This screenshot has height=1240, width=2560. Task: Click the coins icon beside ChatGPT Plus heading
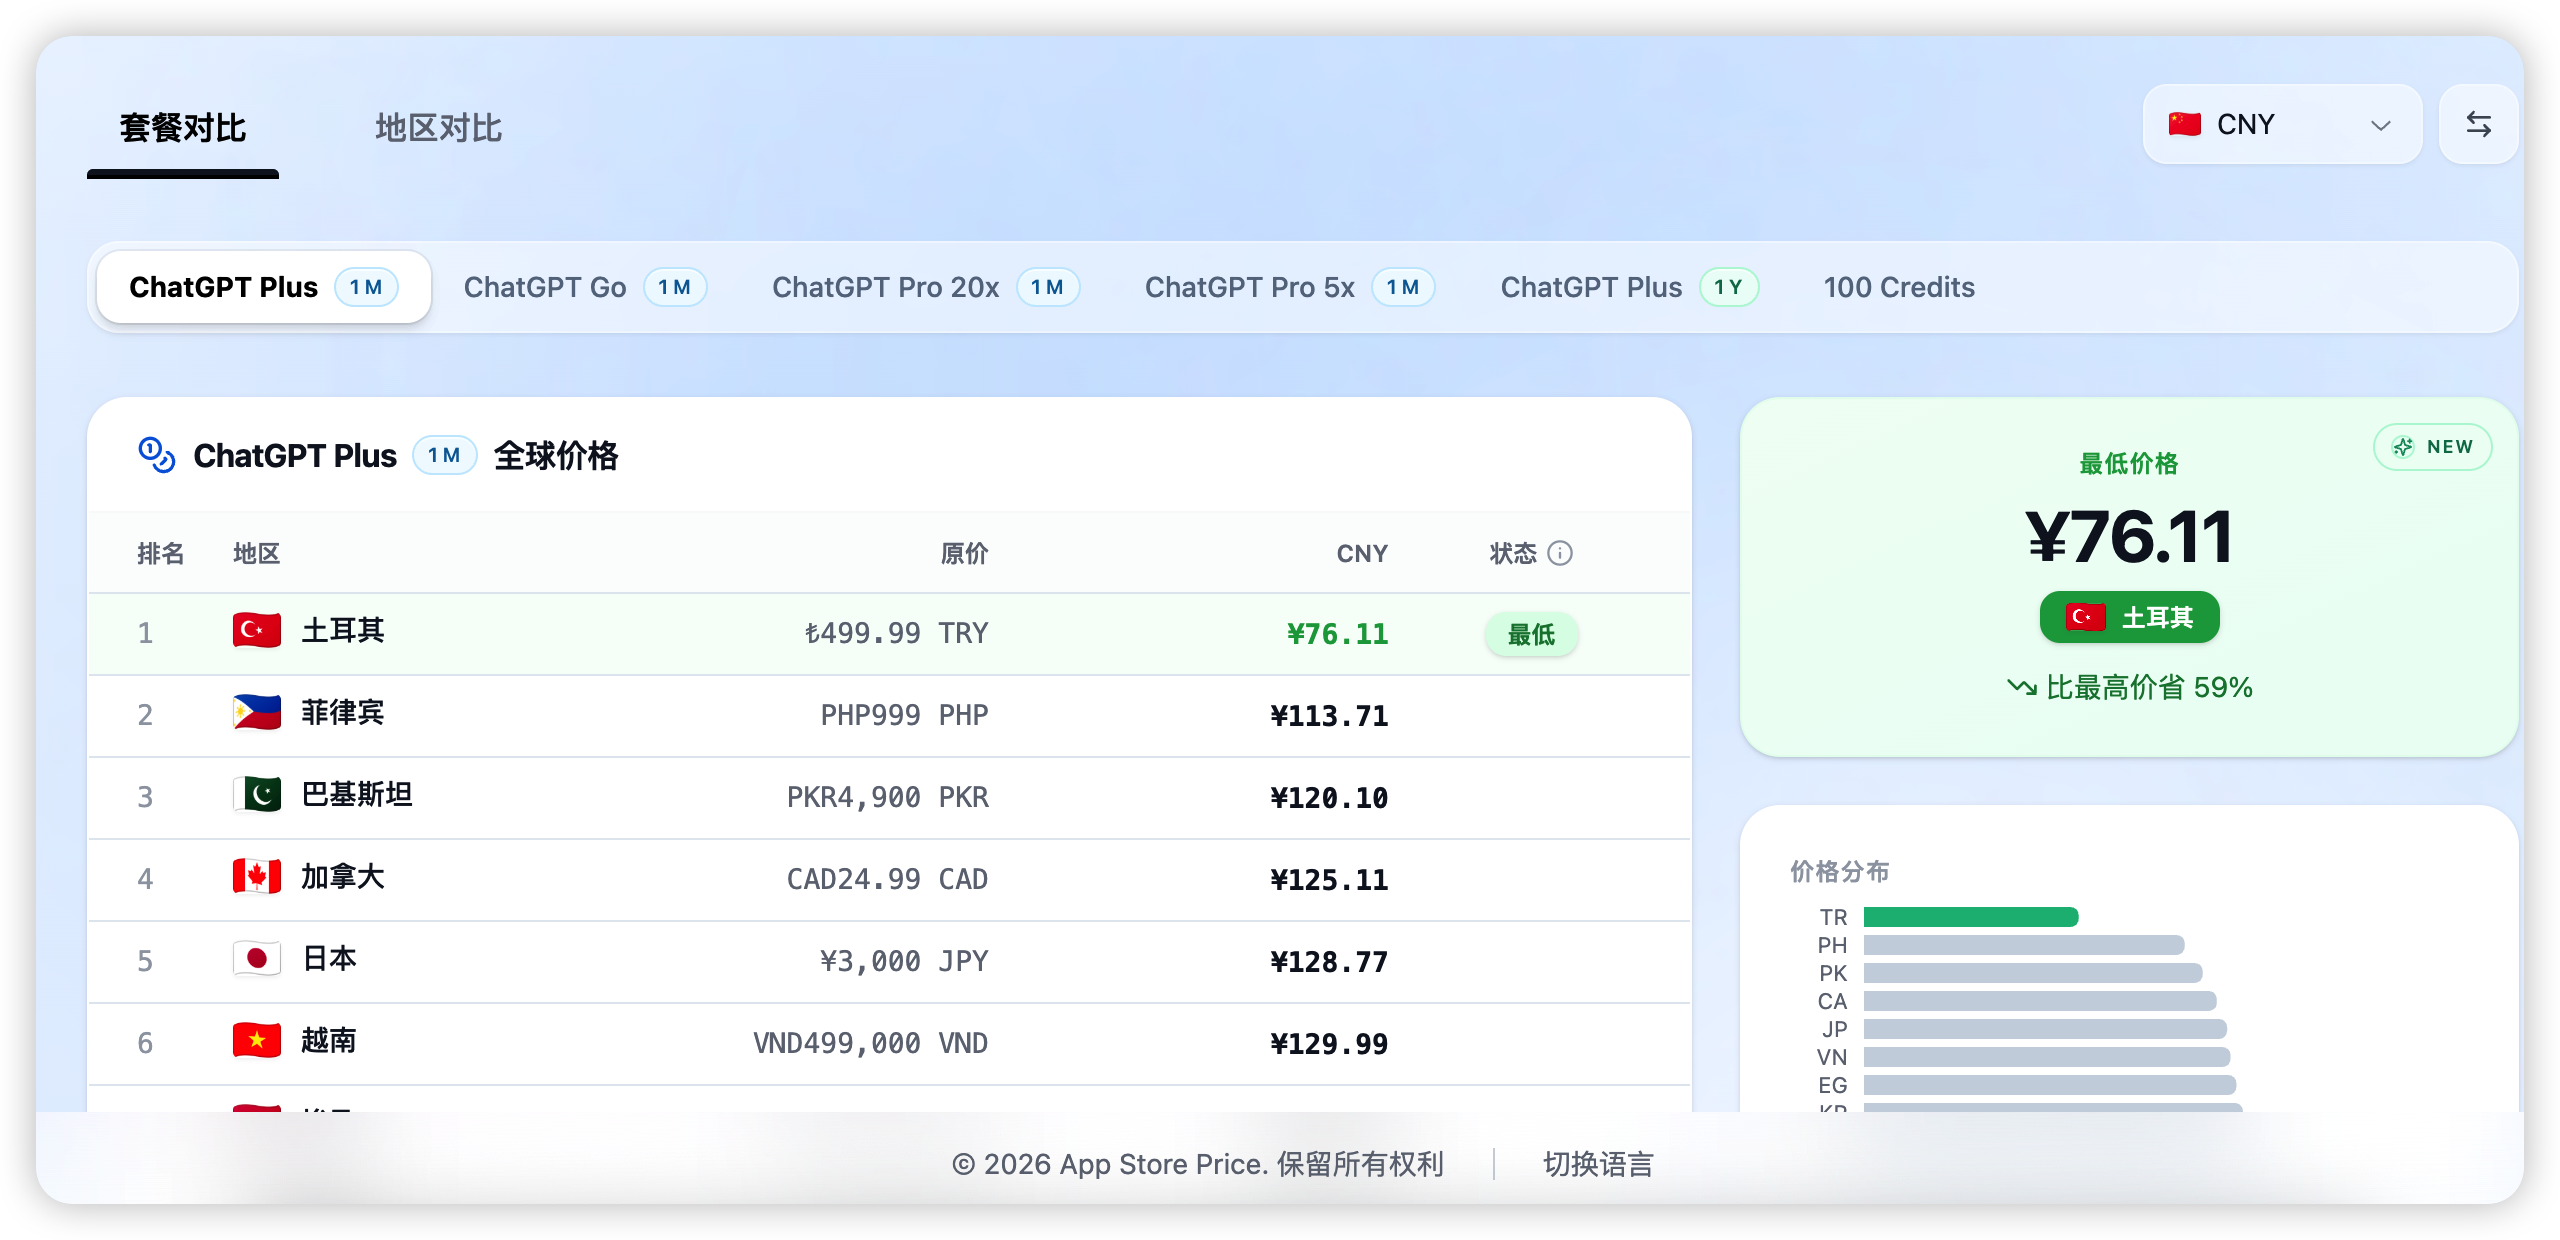[x=156, y=455]
